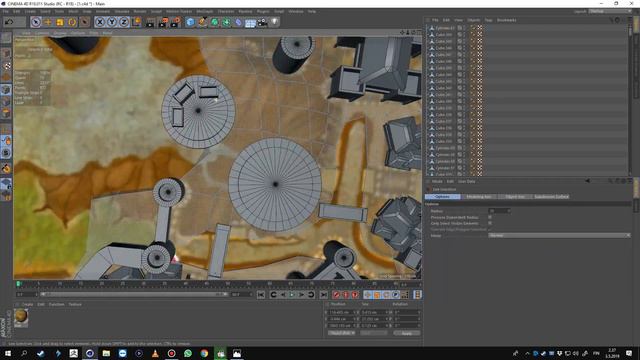Select the Scale tool

click(x=60, y=22)
